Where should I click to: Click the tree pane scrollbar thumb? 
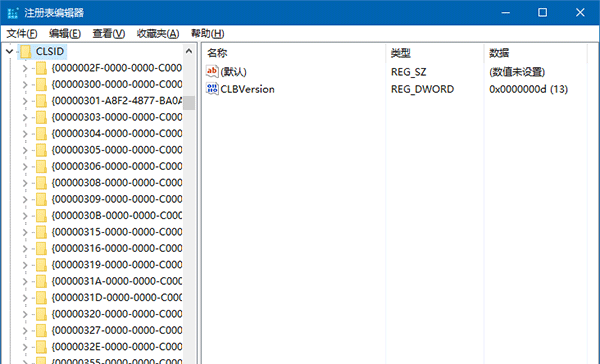[x=189, y=103]
